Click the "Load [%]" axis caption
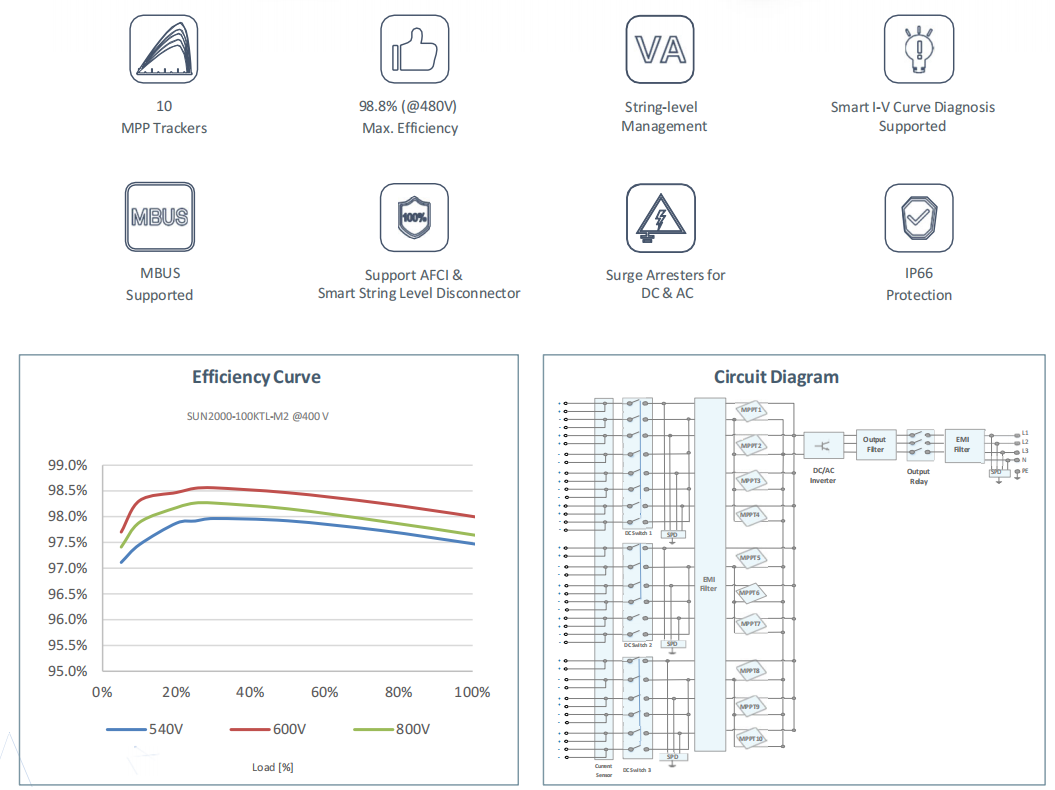 coord(272,767)
